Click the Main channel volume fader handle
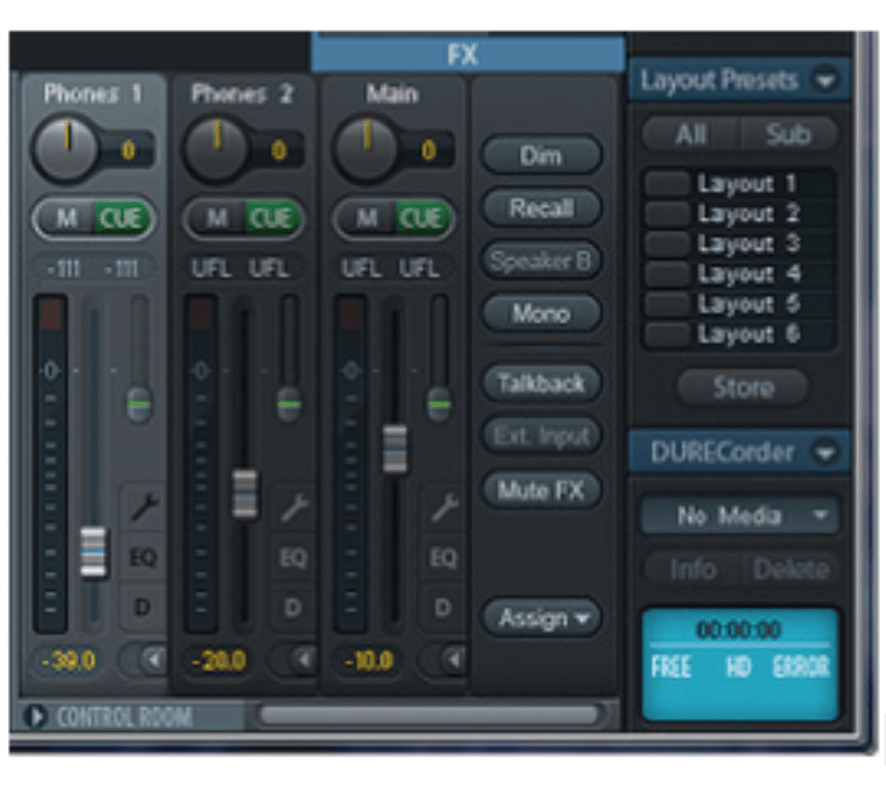Viewport: 886px width, 788px height. click(x=395, y=448)
